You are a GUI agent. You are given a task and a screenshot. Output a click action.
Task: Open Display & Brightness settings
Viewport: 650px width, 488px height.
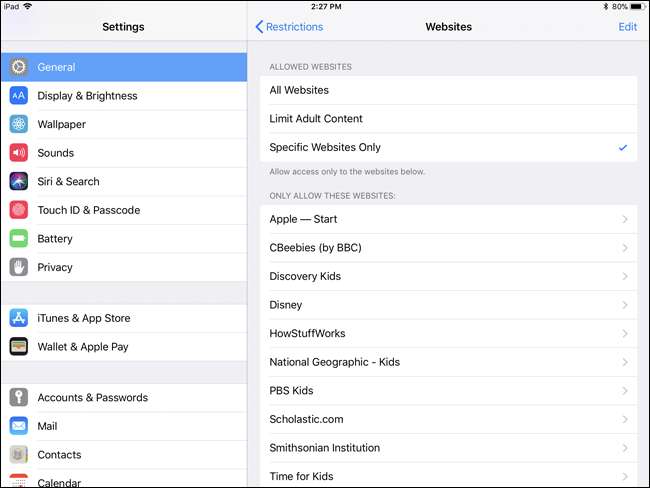[x=124, y=95]
